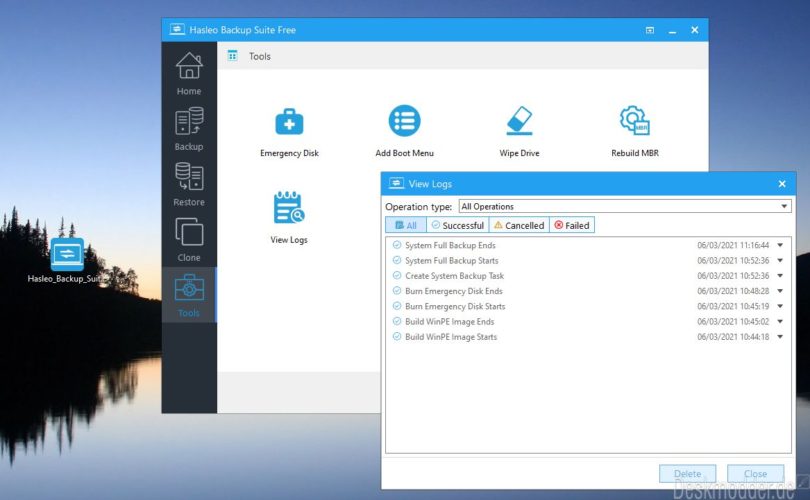Open Hasleo_Backup_Suite desktop shortcut
The height and width of the screenshot is (500, 810).
click(67, 261)
